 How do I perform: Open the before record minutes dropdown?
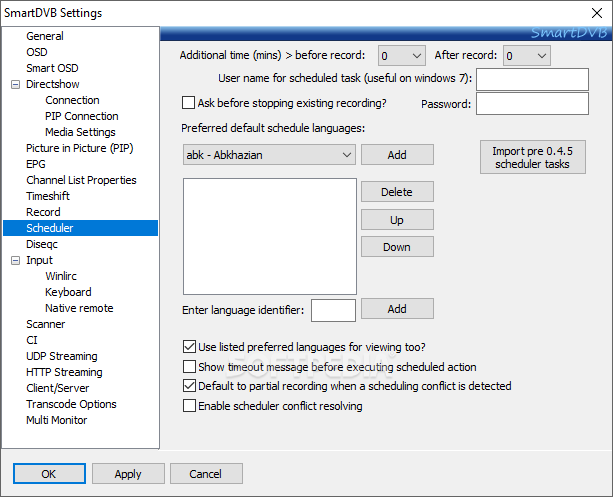[402, 56]
